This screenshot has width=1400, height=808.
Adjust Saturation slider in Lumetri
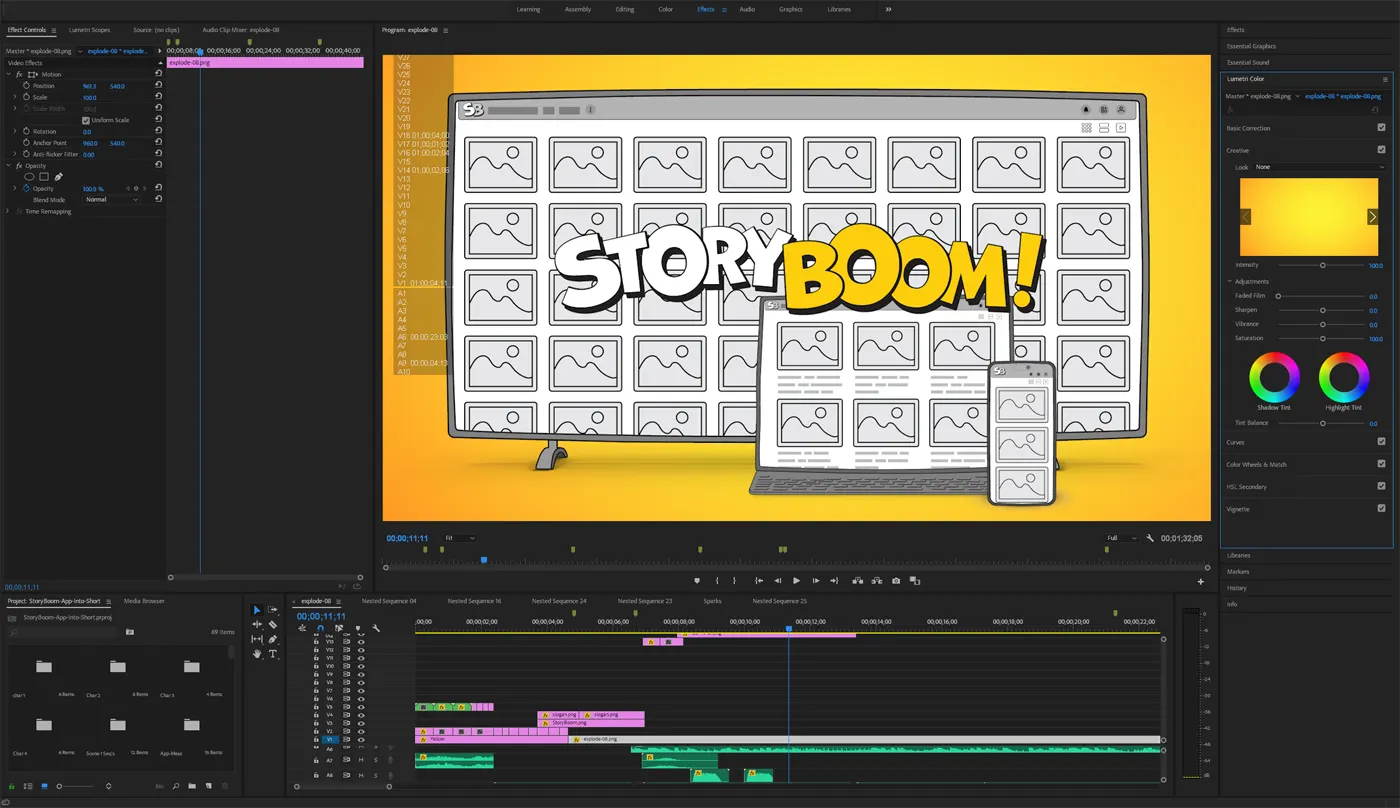[1322, 338]
